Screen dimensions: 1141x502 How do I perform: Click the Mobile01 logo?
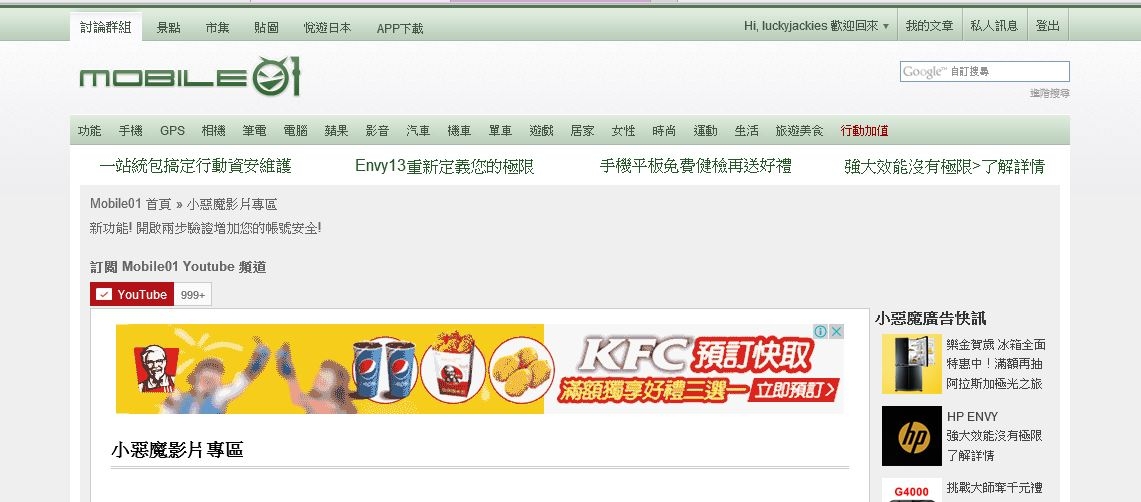189,76
